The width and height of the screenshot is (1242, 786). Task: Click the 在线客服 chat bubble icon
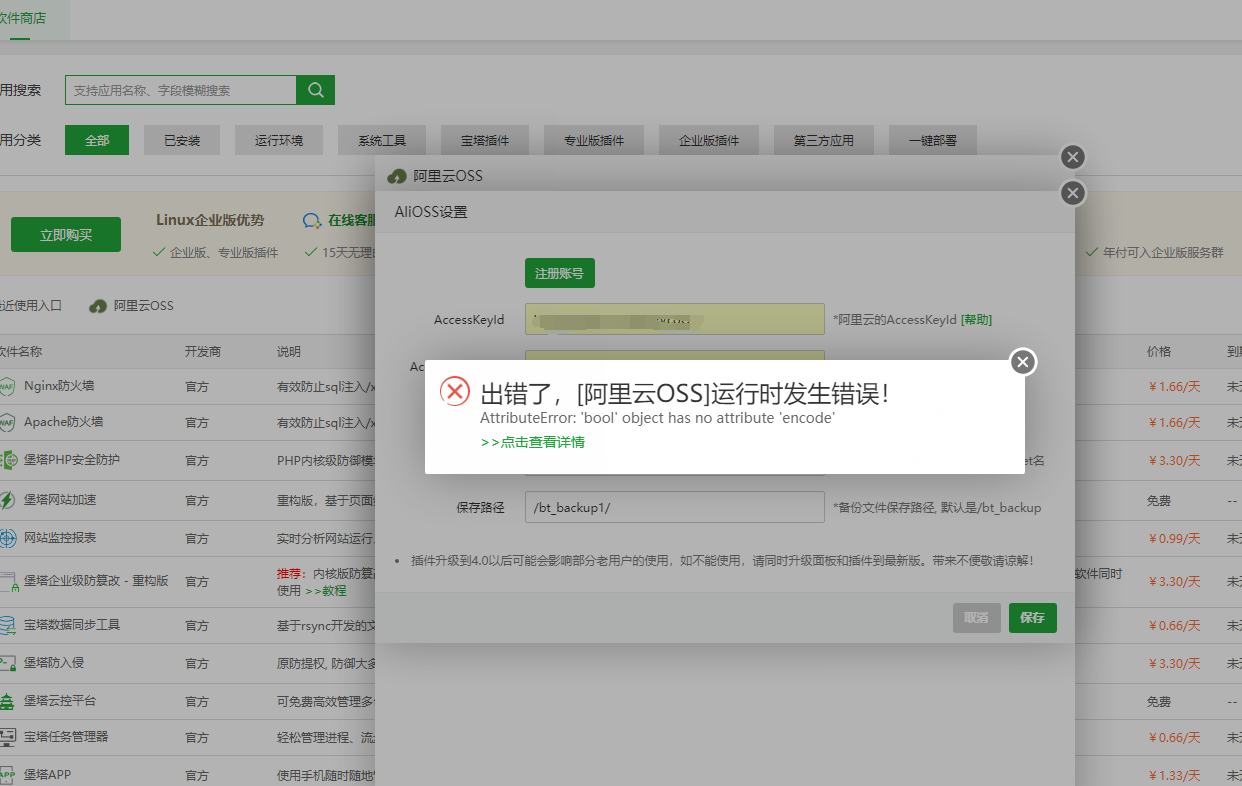312,220
